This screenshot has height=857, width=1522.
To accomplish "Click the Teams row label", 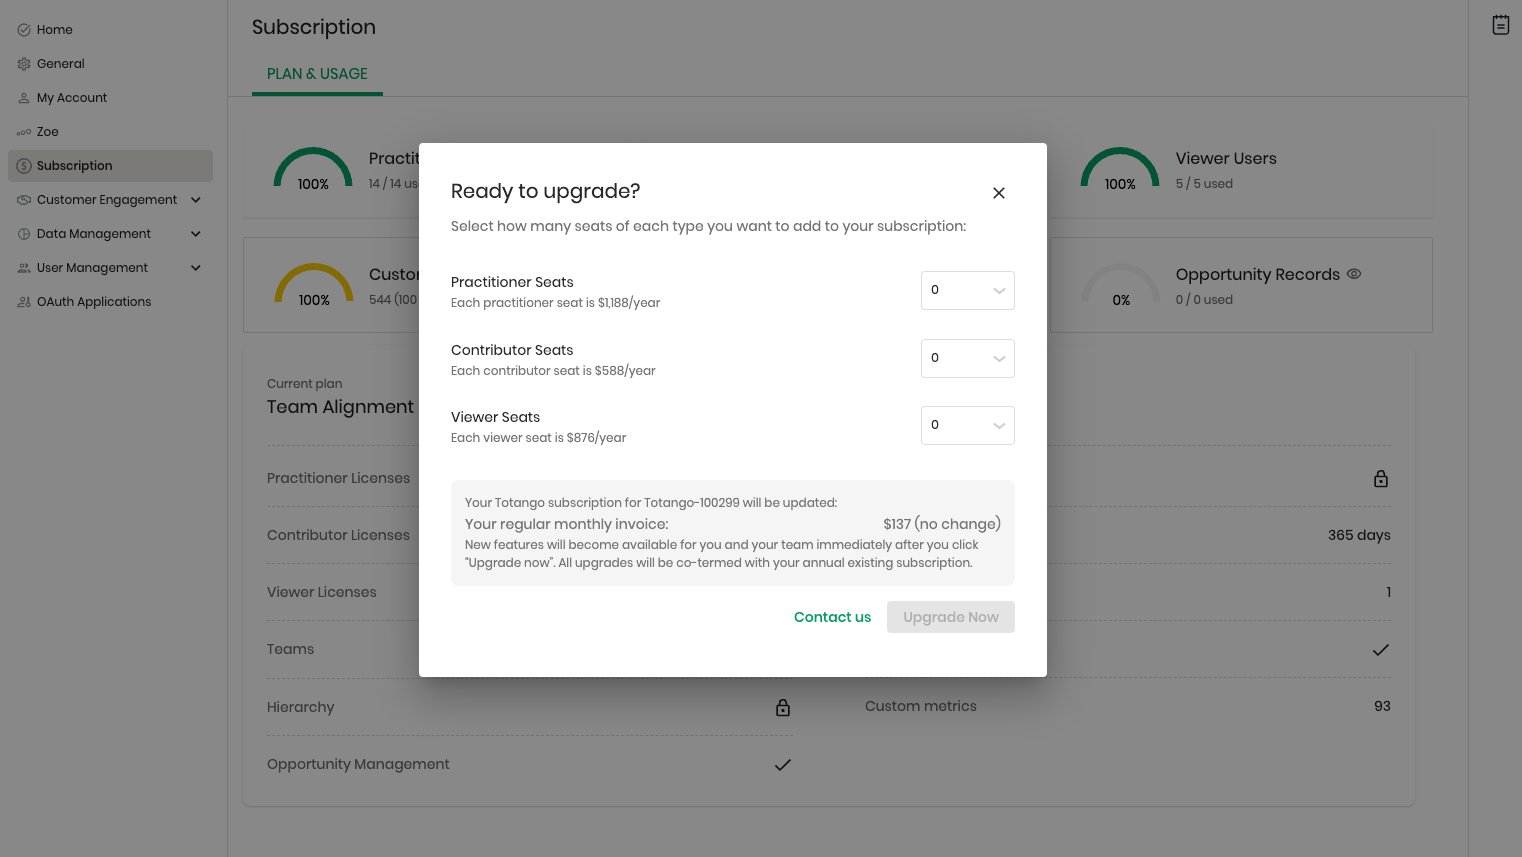I will [290, 649].
